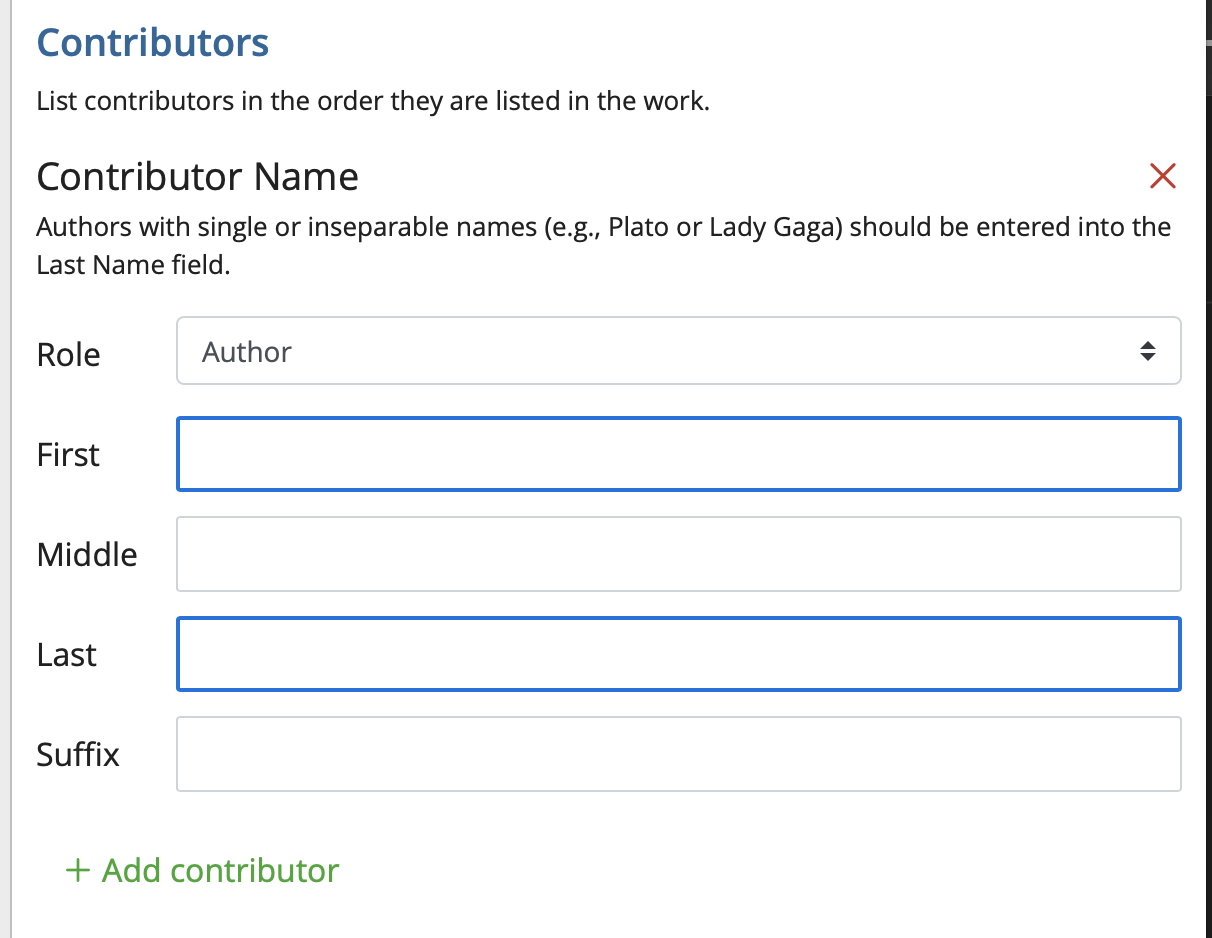Viewport: 1212px width, 938px height.
Task: Click into the Middle name field
Action: point(678,554)
